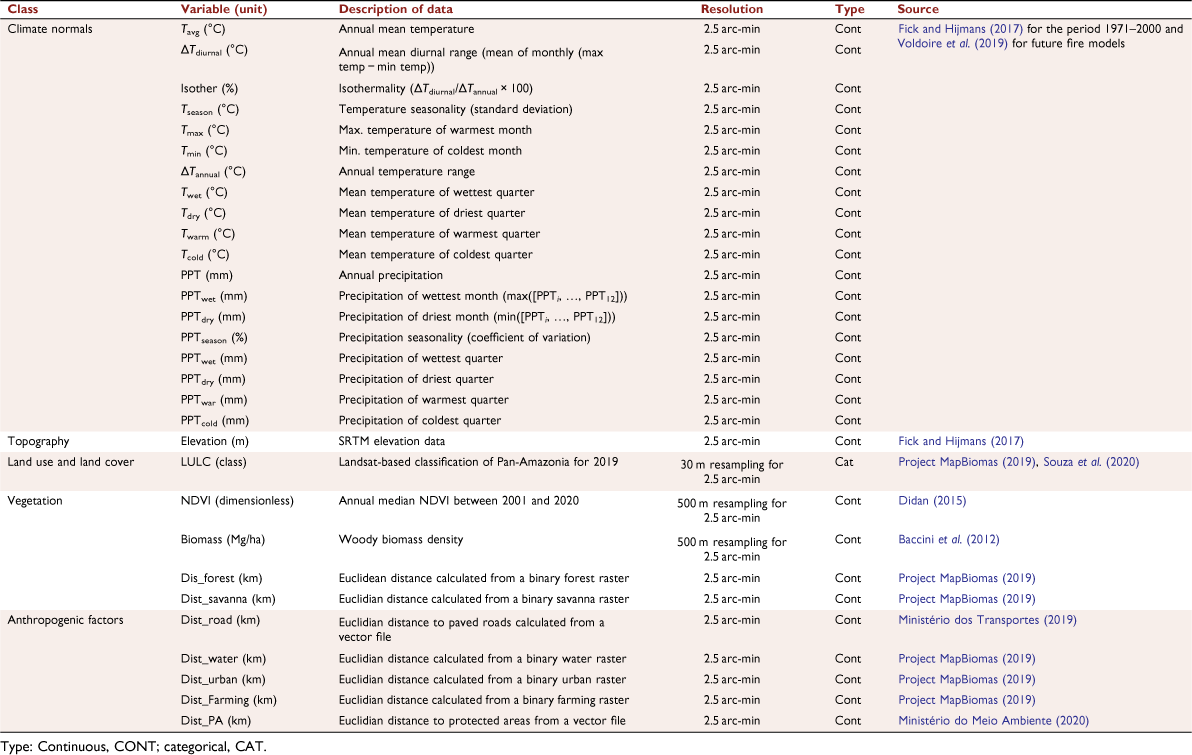1192x755 pixels.
Task: Follow Project MapBiomas (2019) link in Dist_savanna row
Action: tap(967, 598)
